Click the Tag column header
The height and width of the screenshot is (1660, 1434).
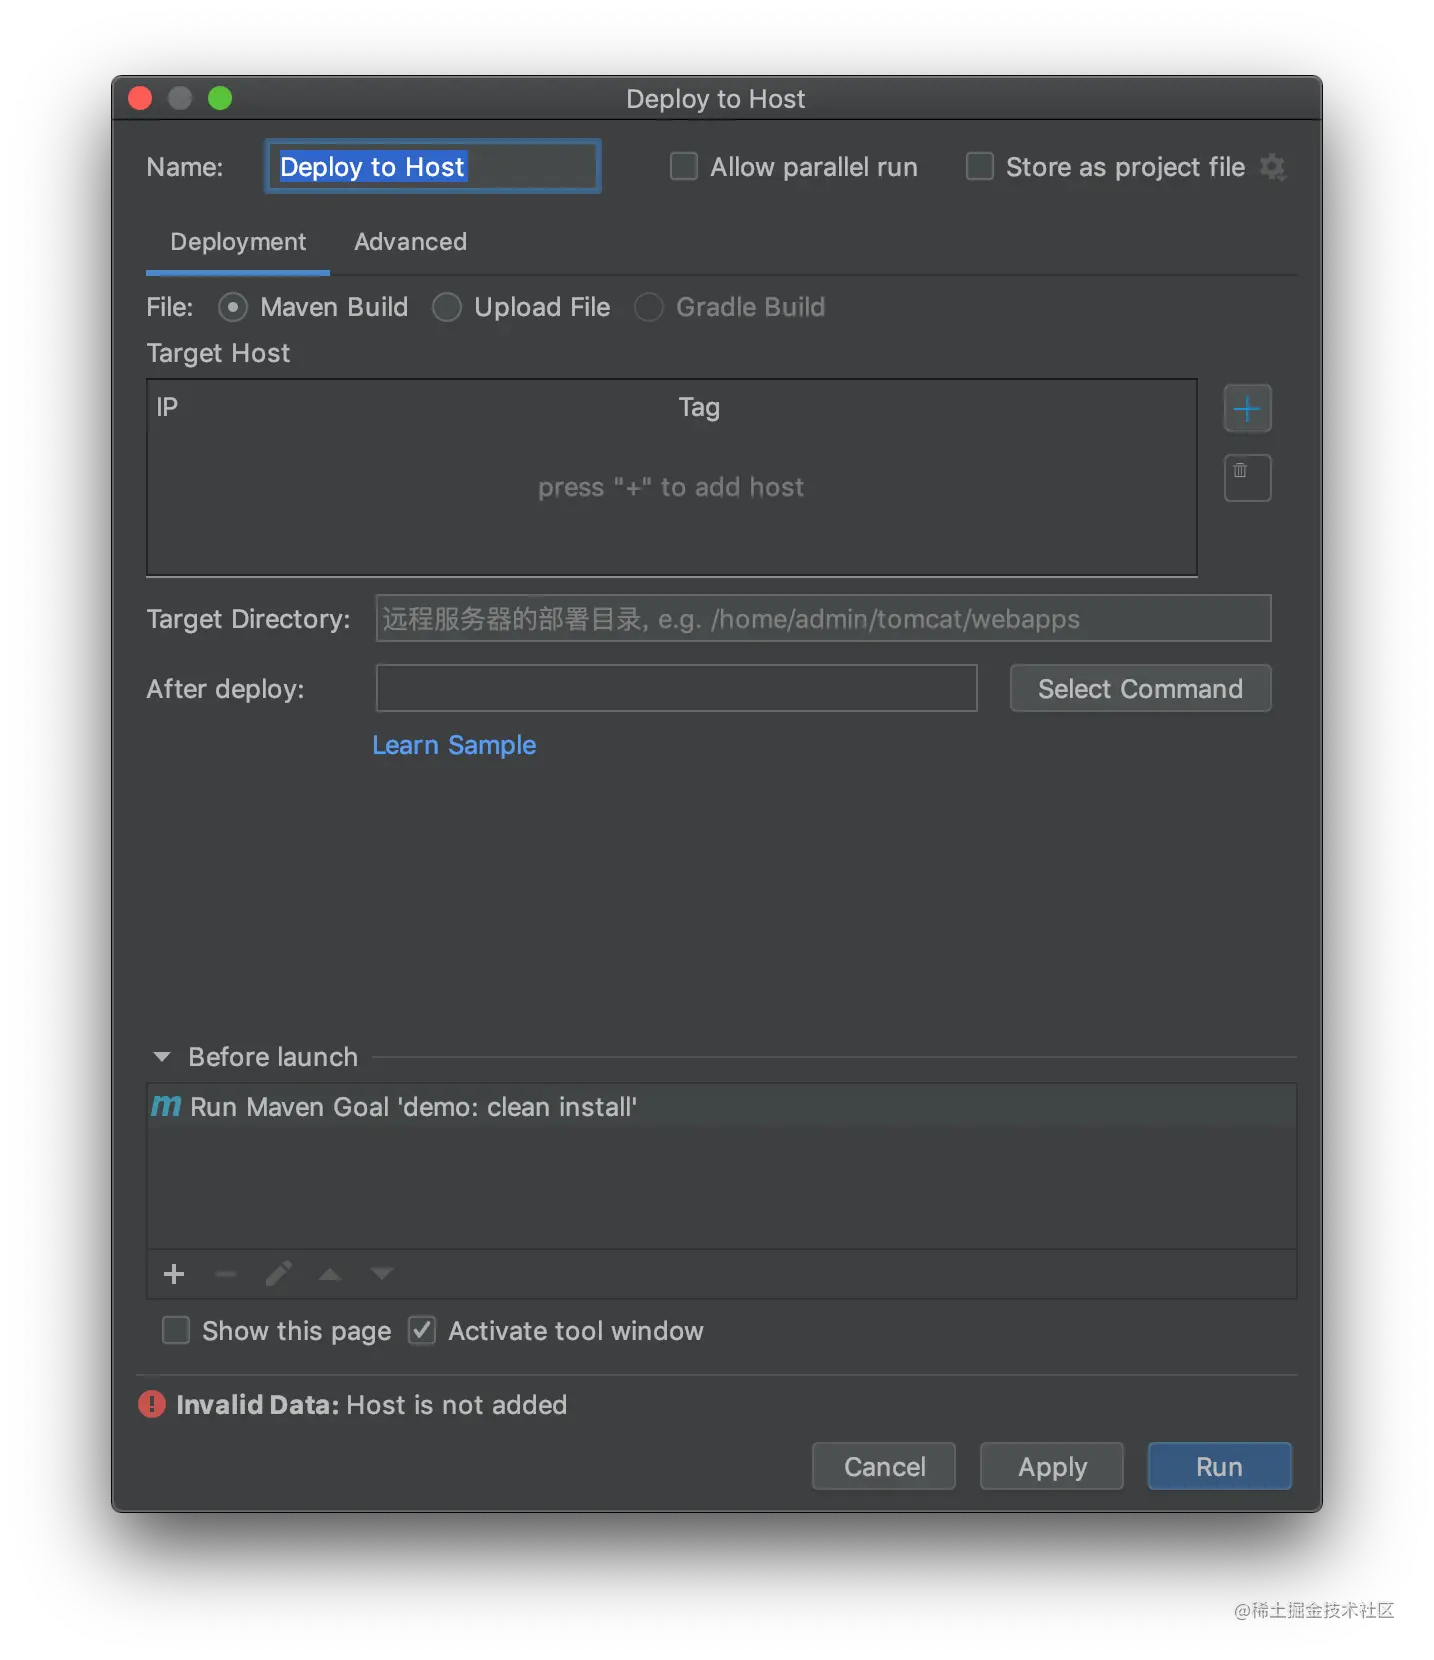point(699,407)
